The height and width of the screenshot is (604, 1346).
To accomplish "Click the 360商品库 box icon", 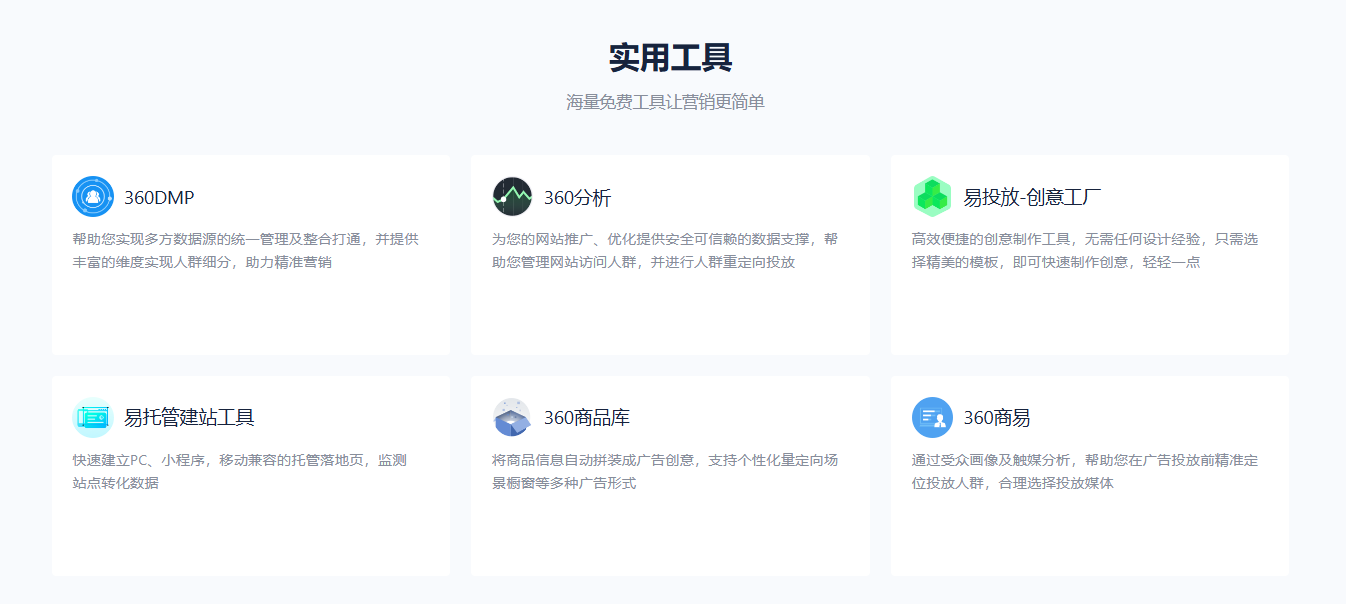I will coord(513,418).
